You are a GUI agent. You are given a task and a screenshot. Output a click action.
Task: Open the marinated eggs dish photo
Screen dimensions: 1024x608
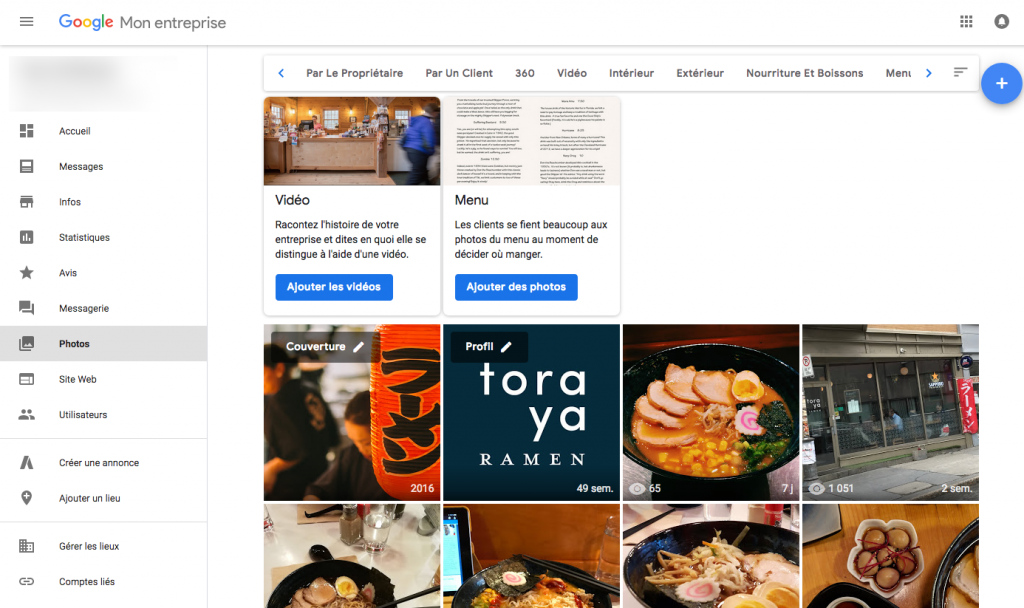(891, 556)
